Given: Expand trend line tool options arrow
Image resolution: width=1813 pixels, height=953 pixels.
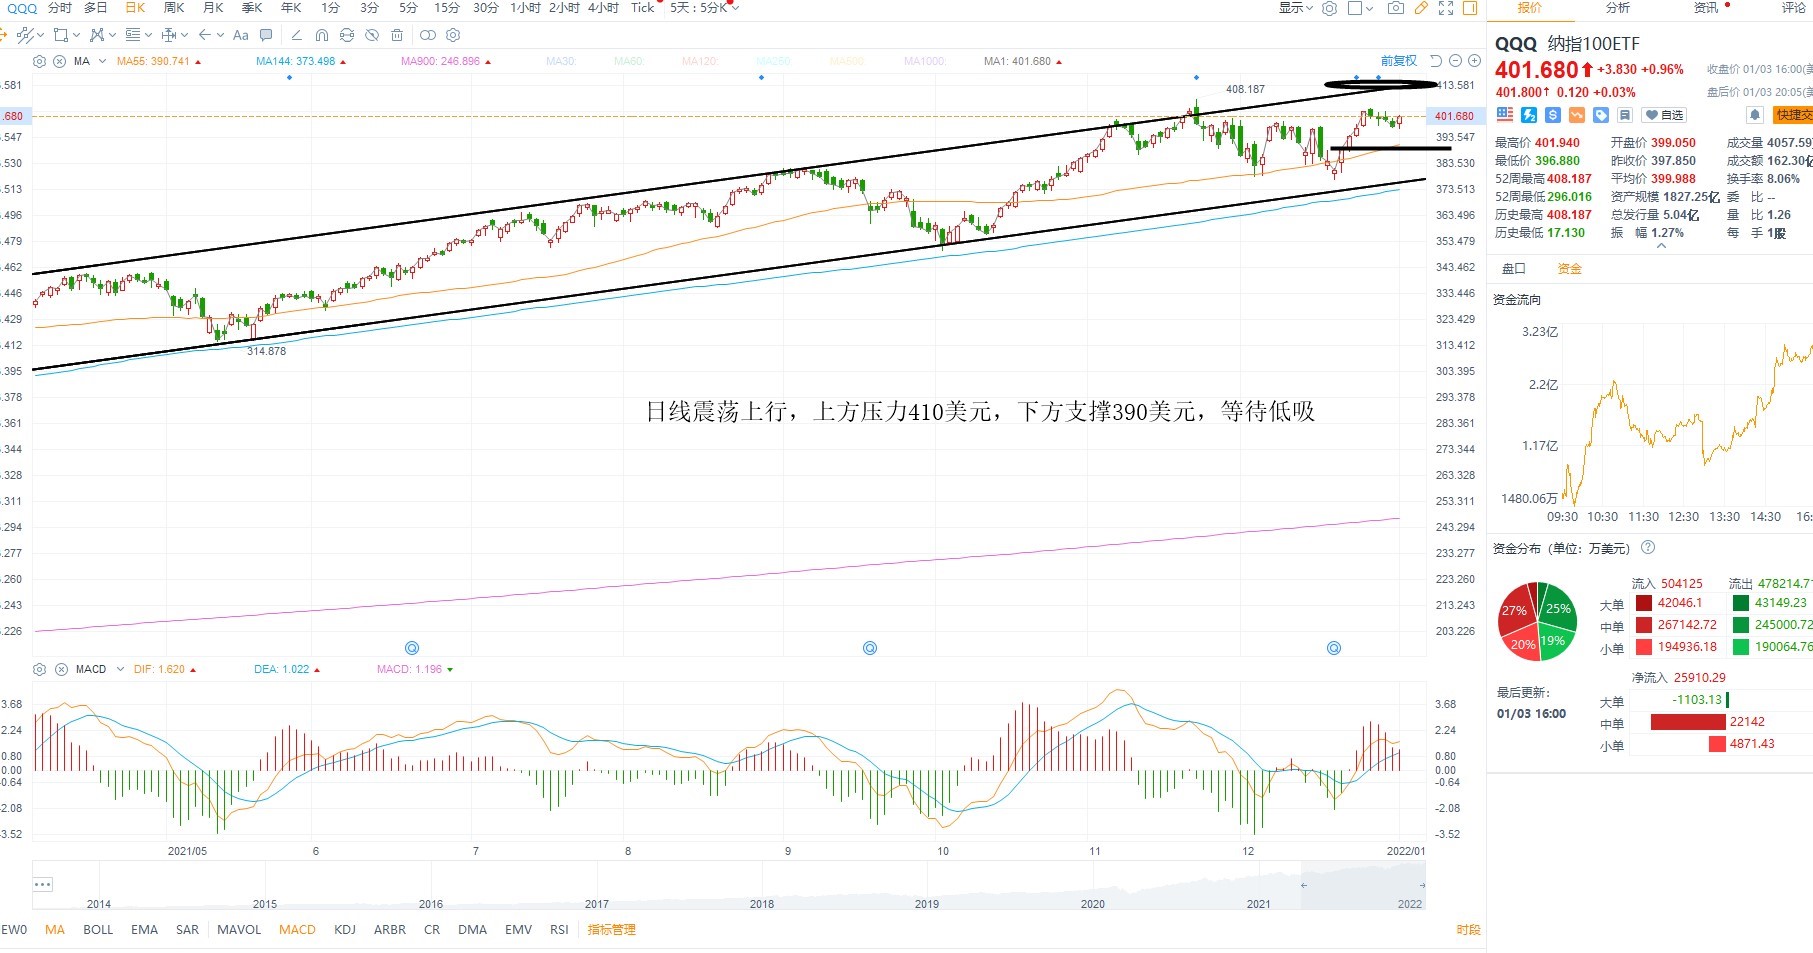Looking at the screenshot, I should click(x=39, y=35).
